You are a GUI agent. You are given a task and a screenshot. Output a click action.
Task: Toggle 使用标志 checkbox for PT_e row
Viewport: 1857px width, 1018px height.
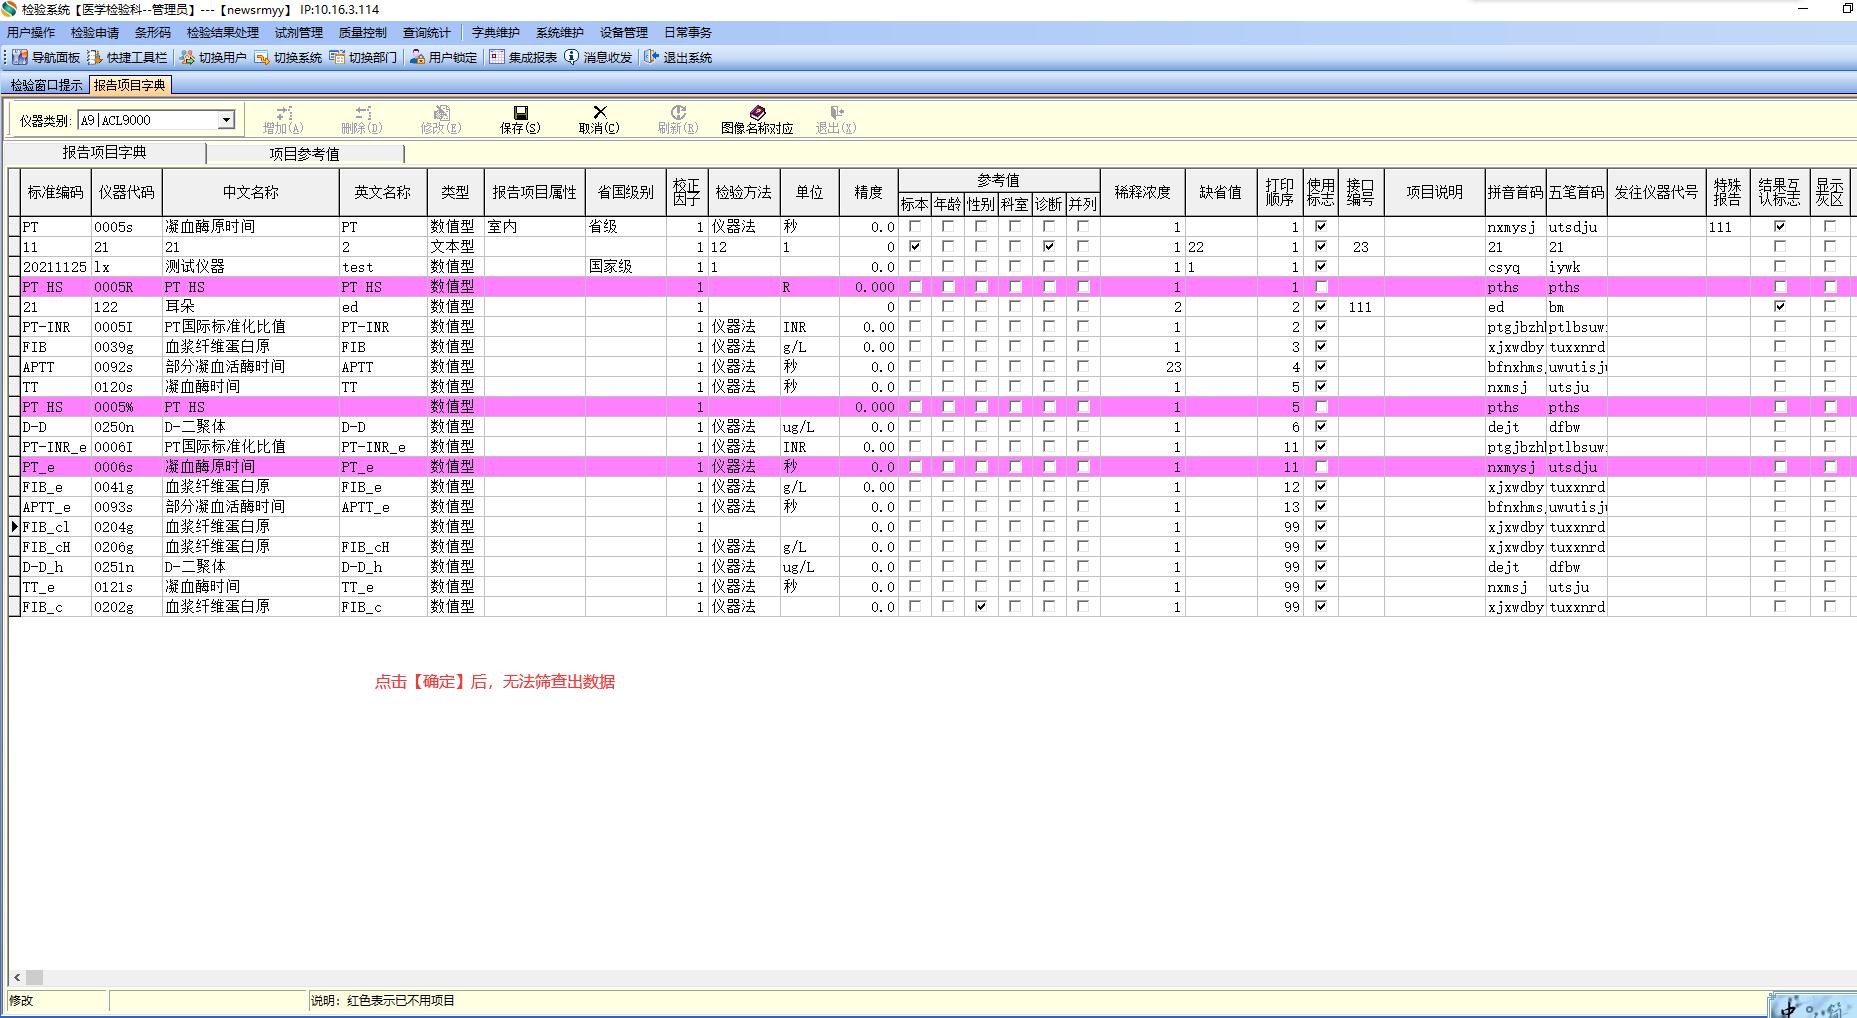[1320, 467]
